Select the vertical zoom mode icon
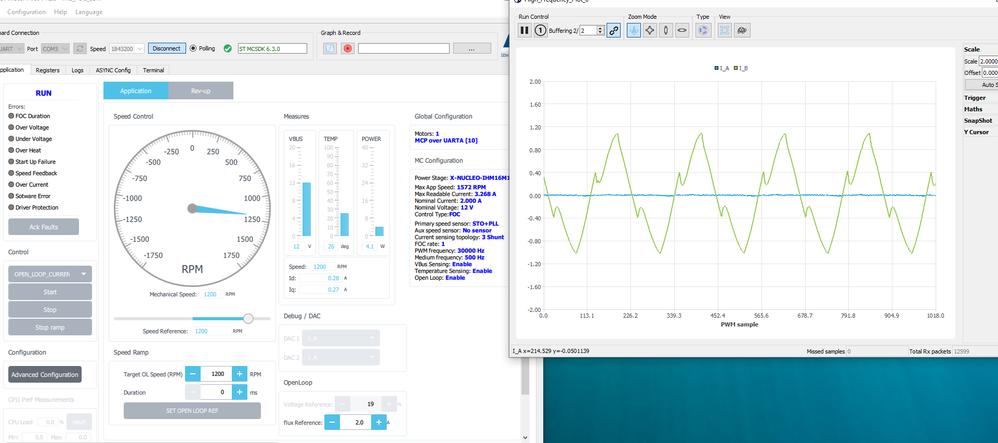The image size is (998, 443). (x=666, y=30)
